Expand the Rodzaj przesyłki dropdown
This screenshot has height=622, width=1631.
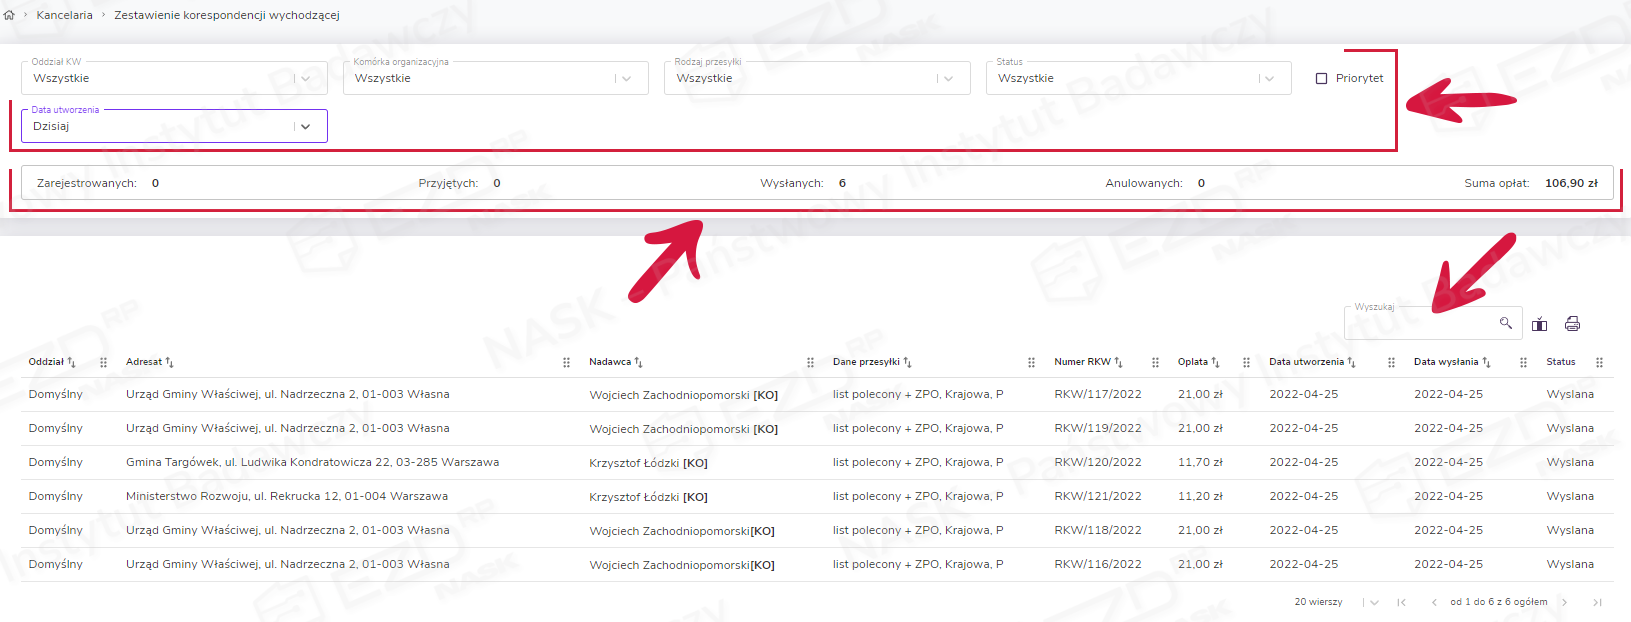coord(949,78)
